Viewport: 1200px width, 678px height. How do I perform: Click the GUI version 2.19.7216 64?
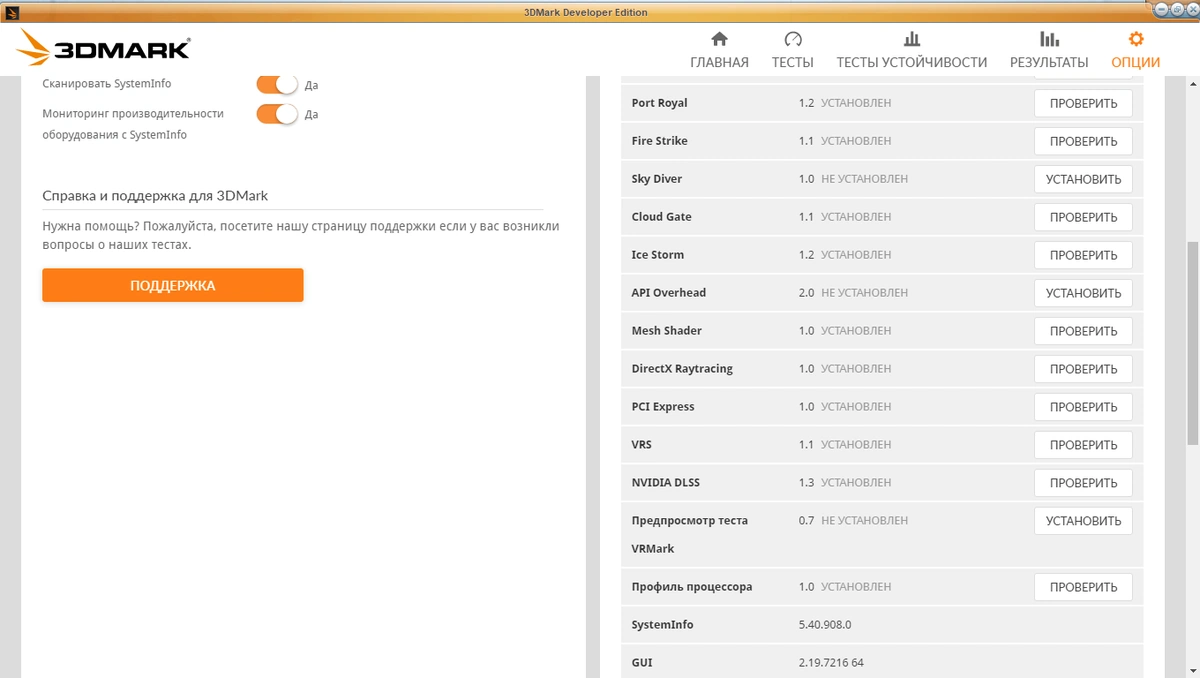point(831,663)
